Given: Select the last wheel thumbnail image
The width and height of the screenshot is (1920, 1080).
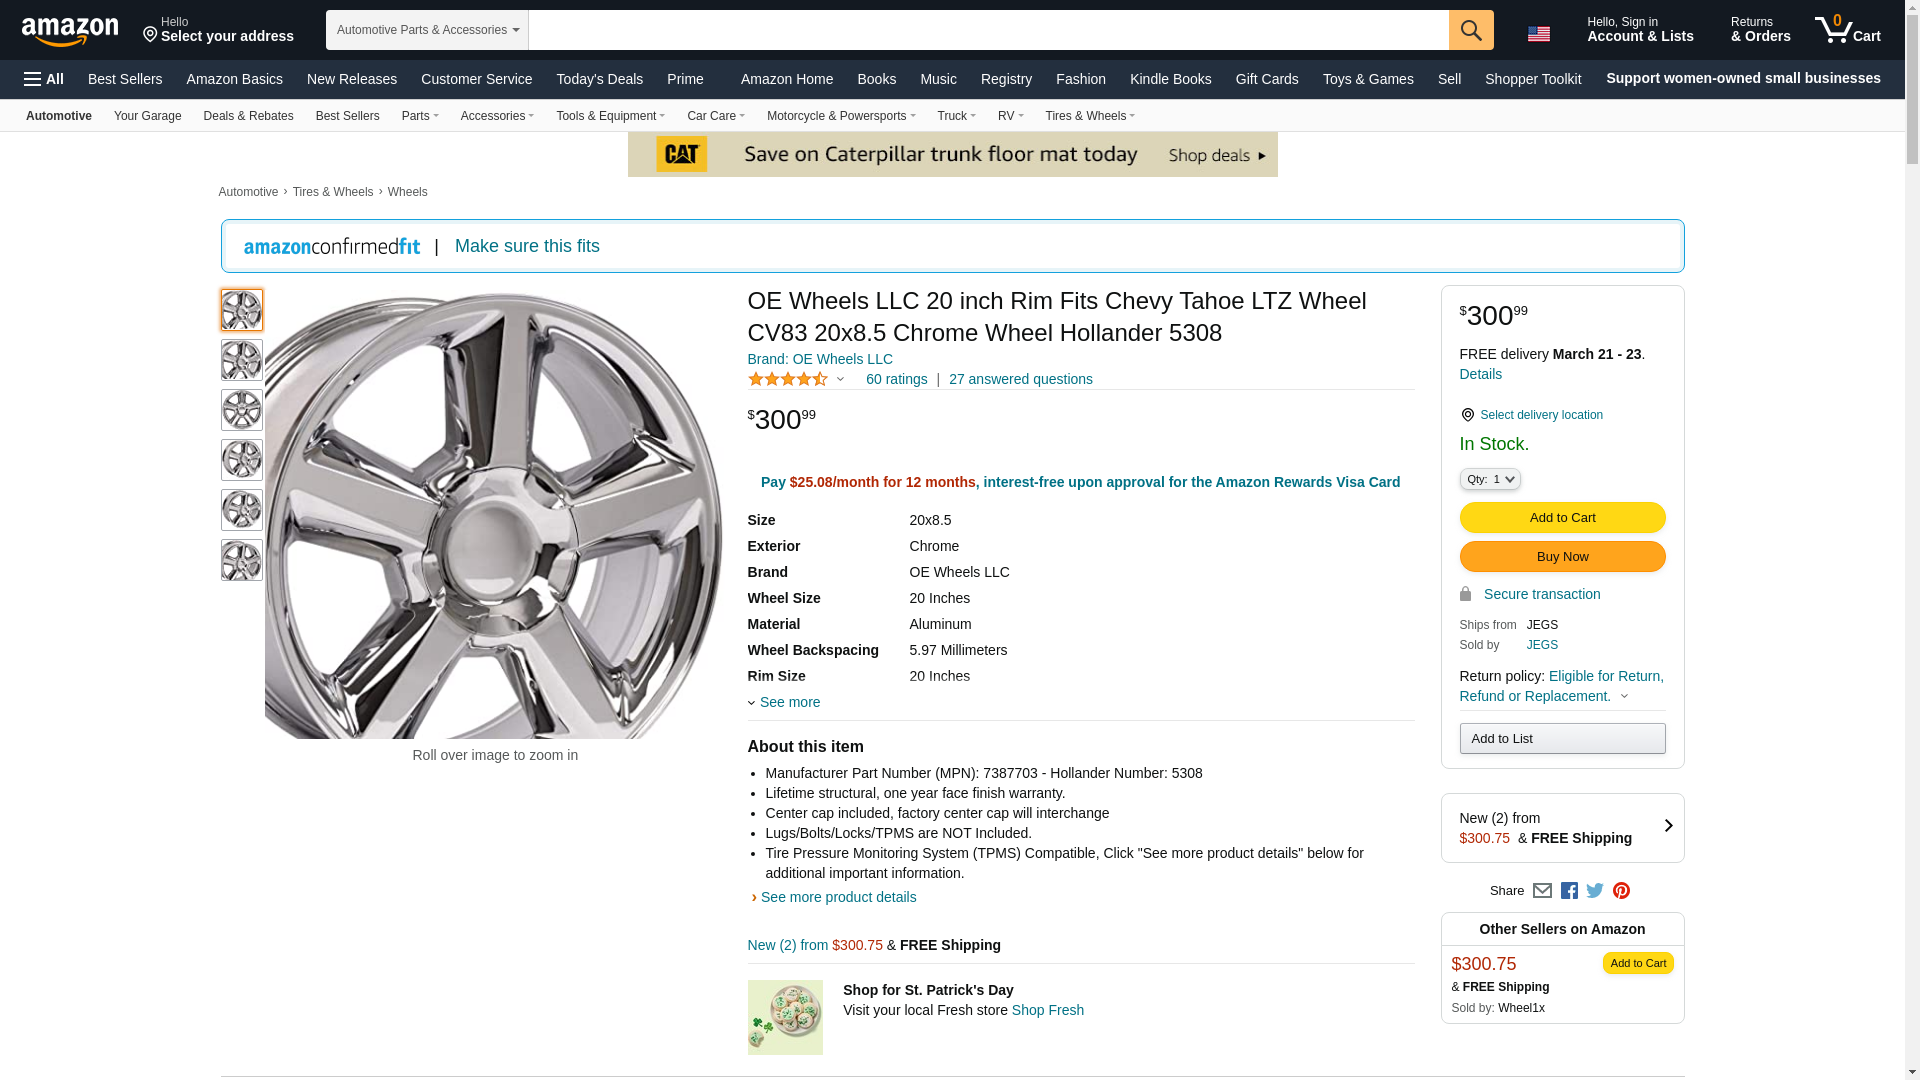Looking at the screenshot, I should tap(241, 560).
